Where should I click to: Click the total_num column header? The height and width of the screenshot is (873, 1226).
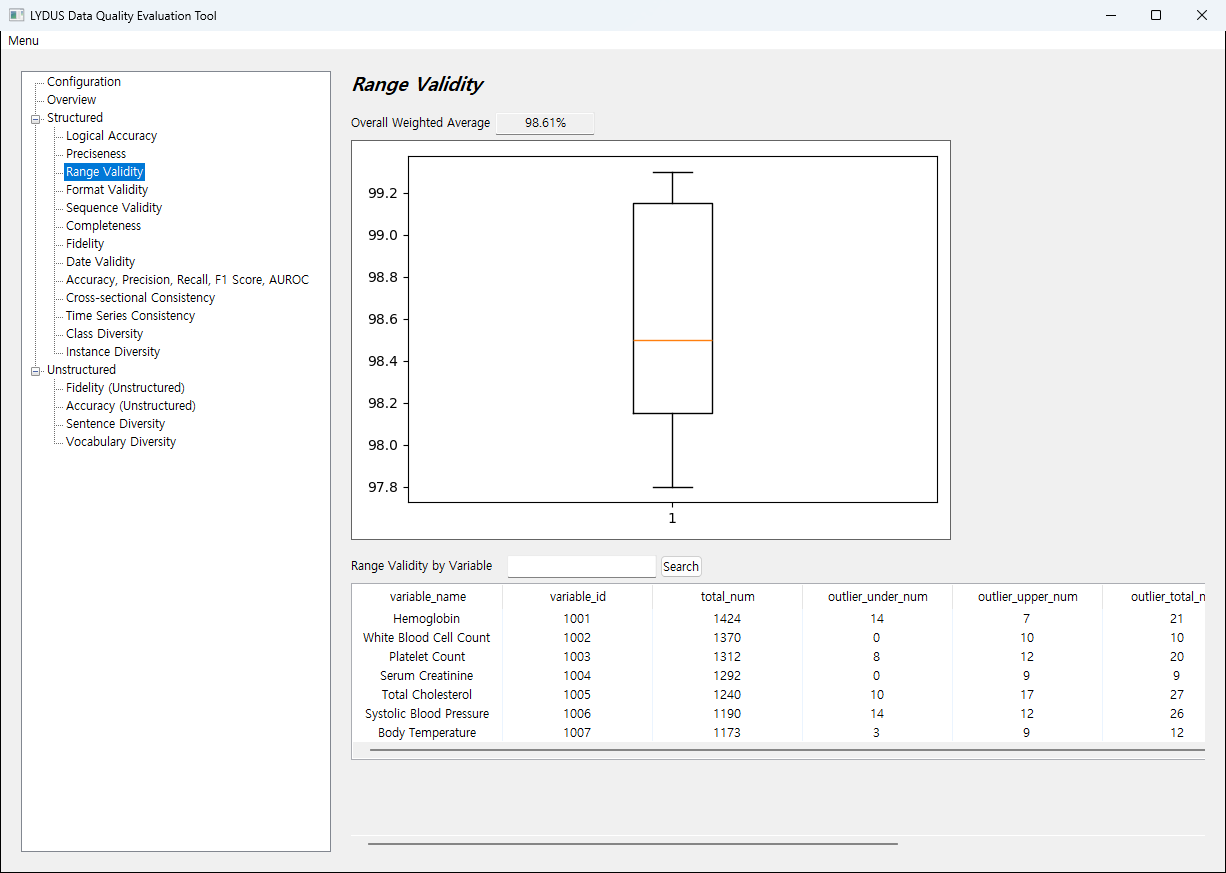click(728, 597)
